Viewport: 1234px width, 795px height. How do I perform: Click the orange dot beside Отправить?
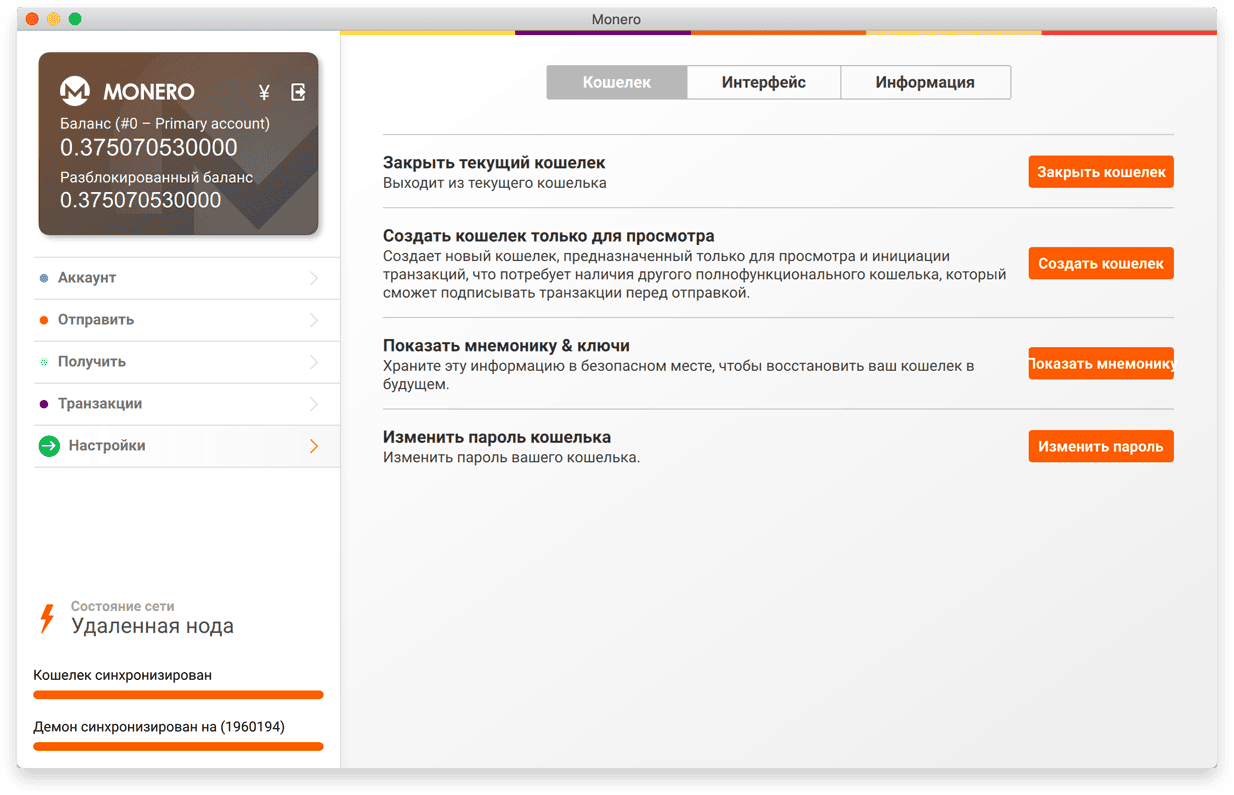[44, 320]
